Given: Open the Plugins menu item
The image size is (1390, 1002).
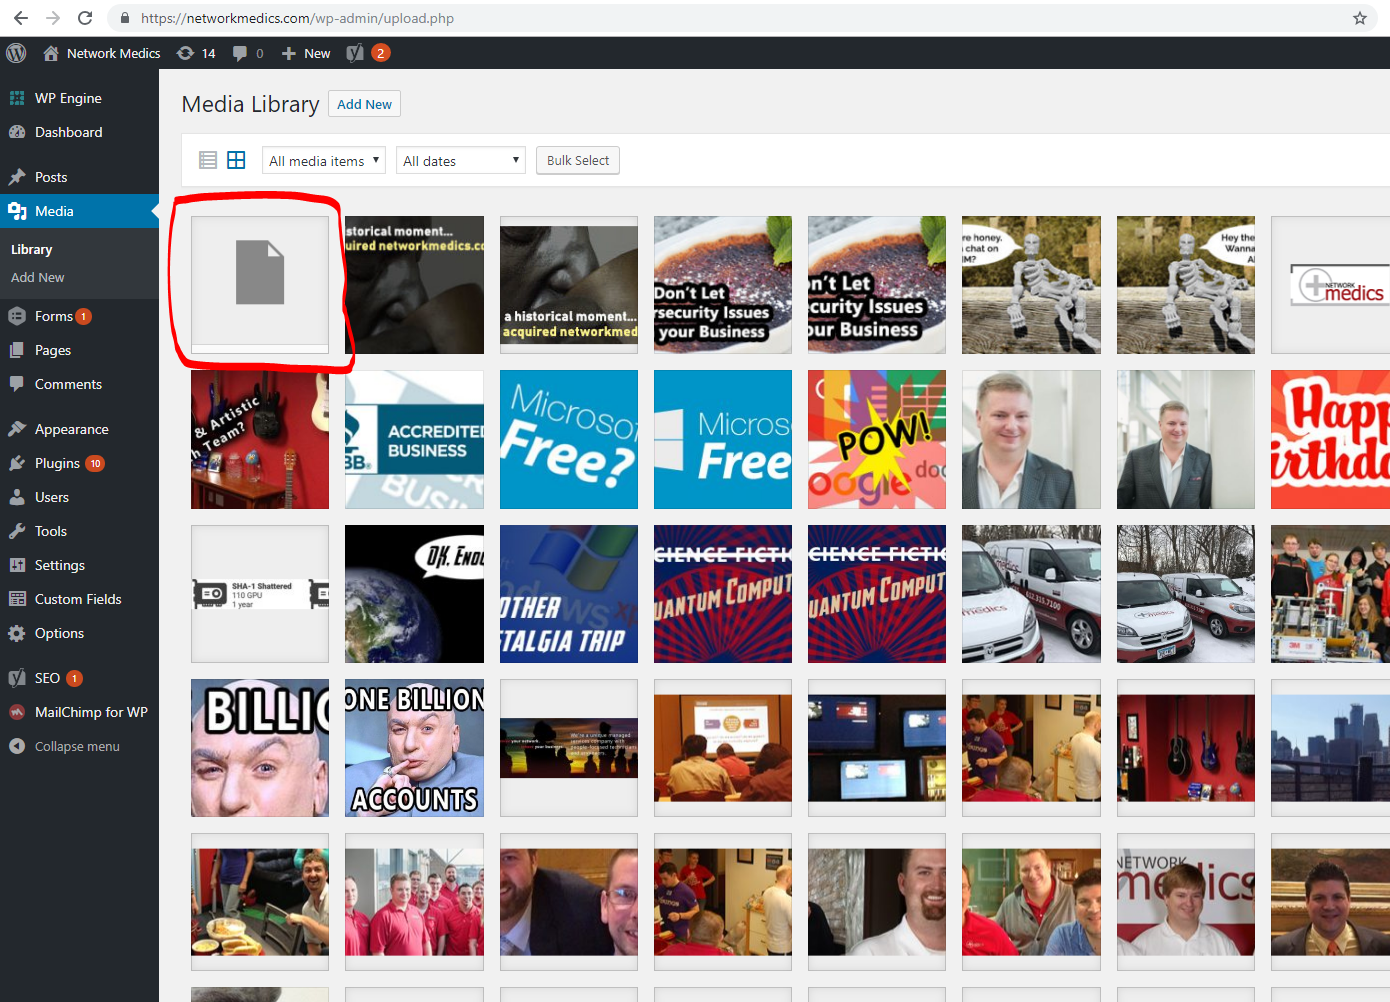Looking at the screenshot, I should pyautogui.click(x=57, y=463).
